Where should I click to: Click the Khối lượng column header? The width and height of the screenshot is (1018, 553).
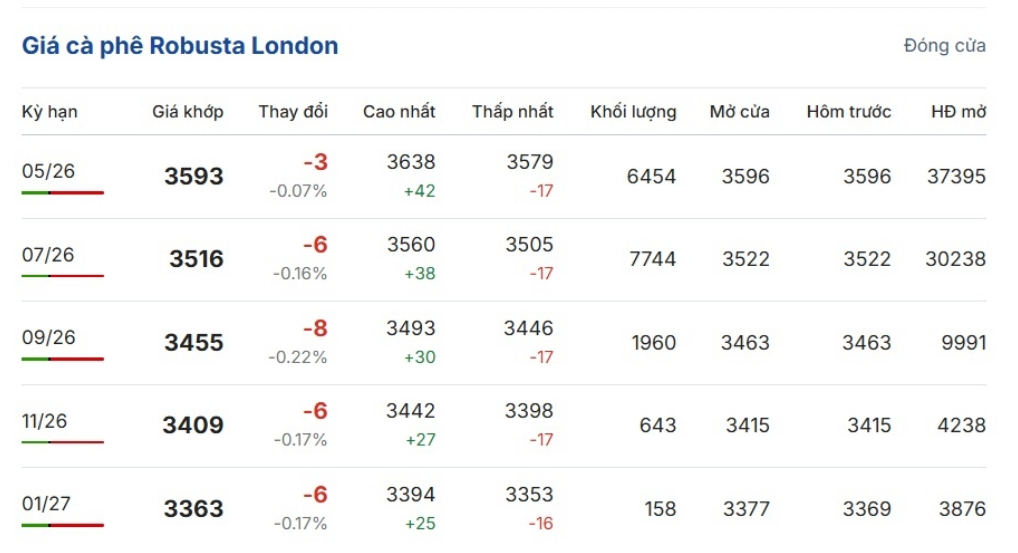(633, 112)
